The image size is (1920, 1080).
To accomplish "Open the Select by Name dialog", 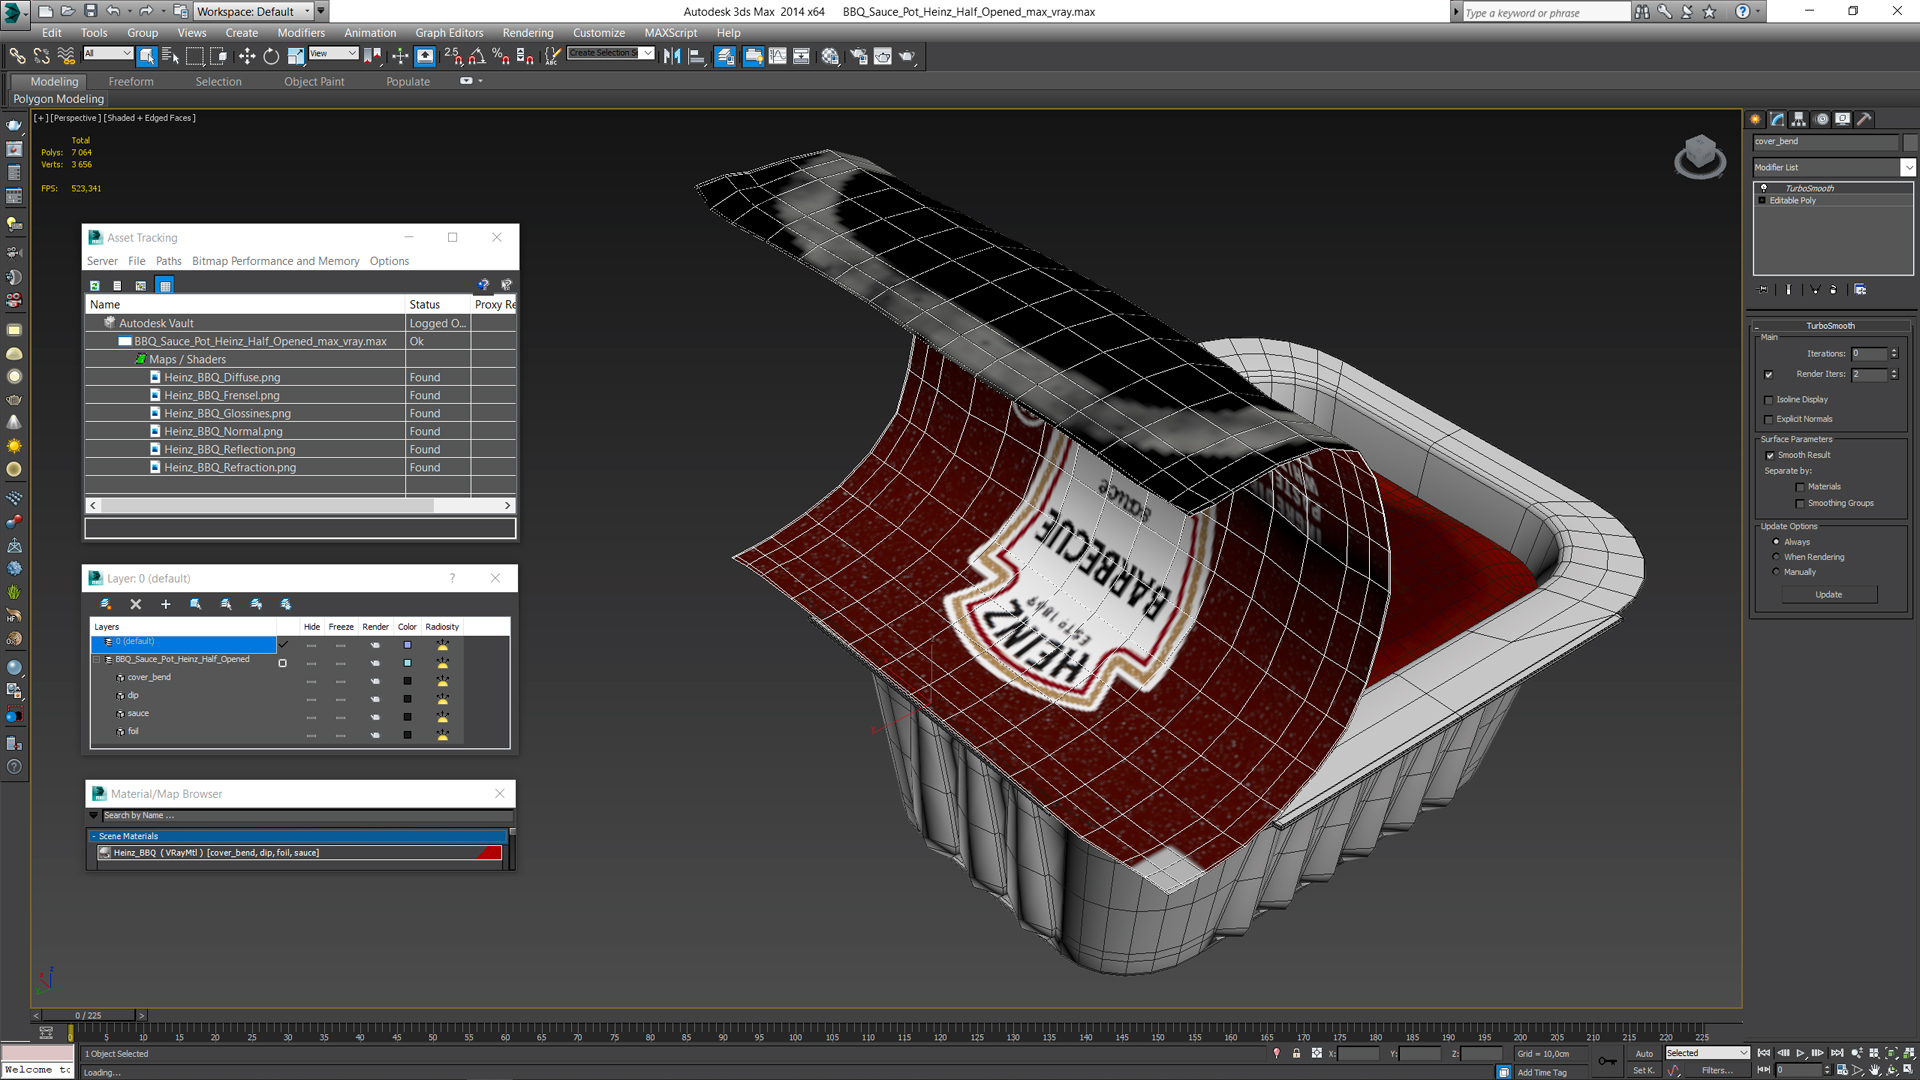I will click(170, 56).
